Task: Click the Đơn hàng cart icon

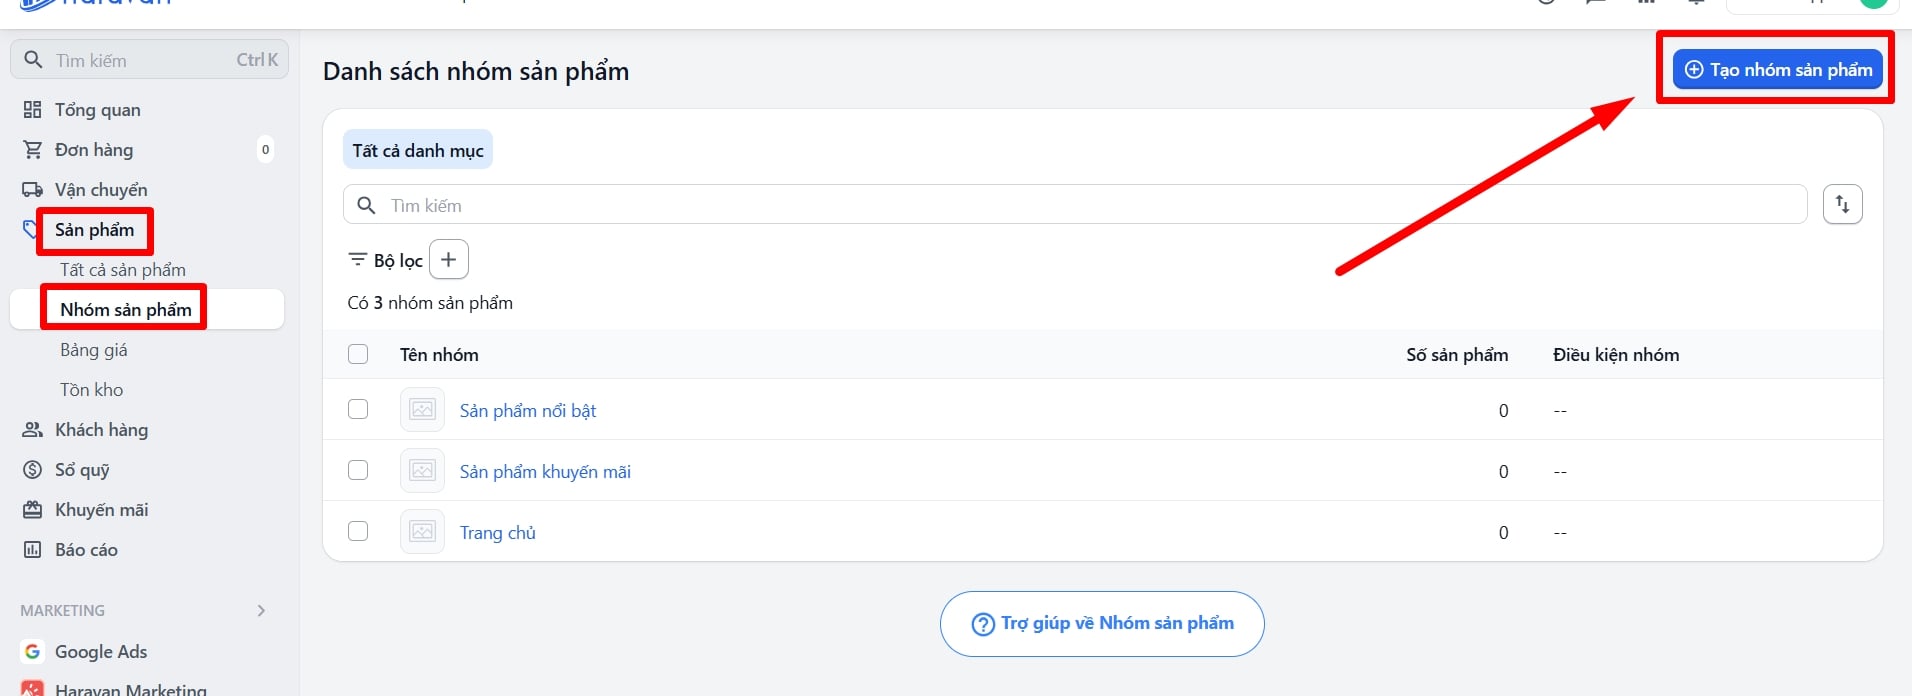Action: (33, 150)
